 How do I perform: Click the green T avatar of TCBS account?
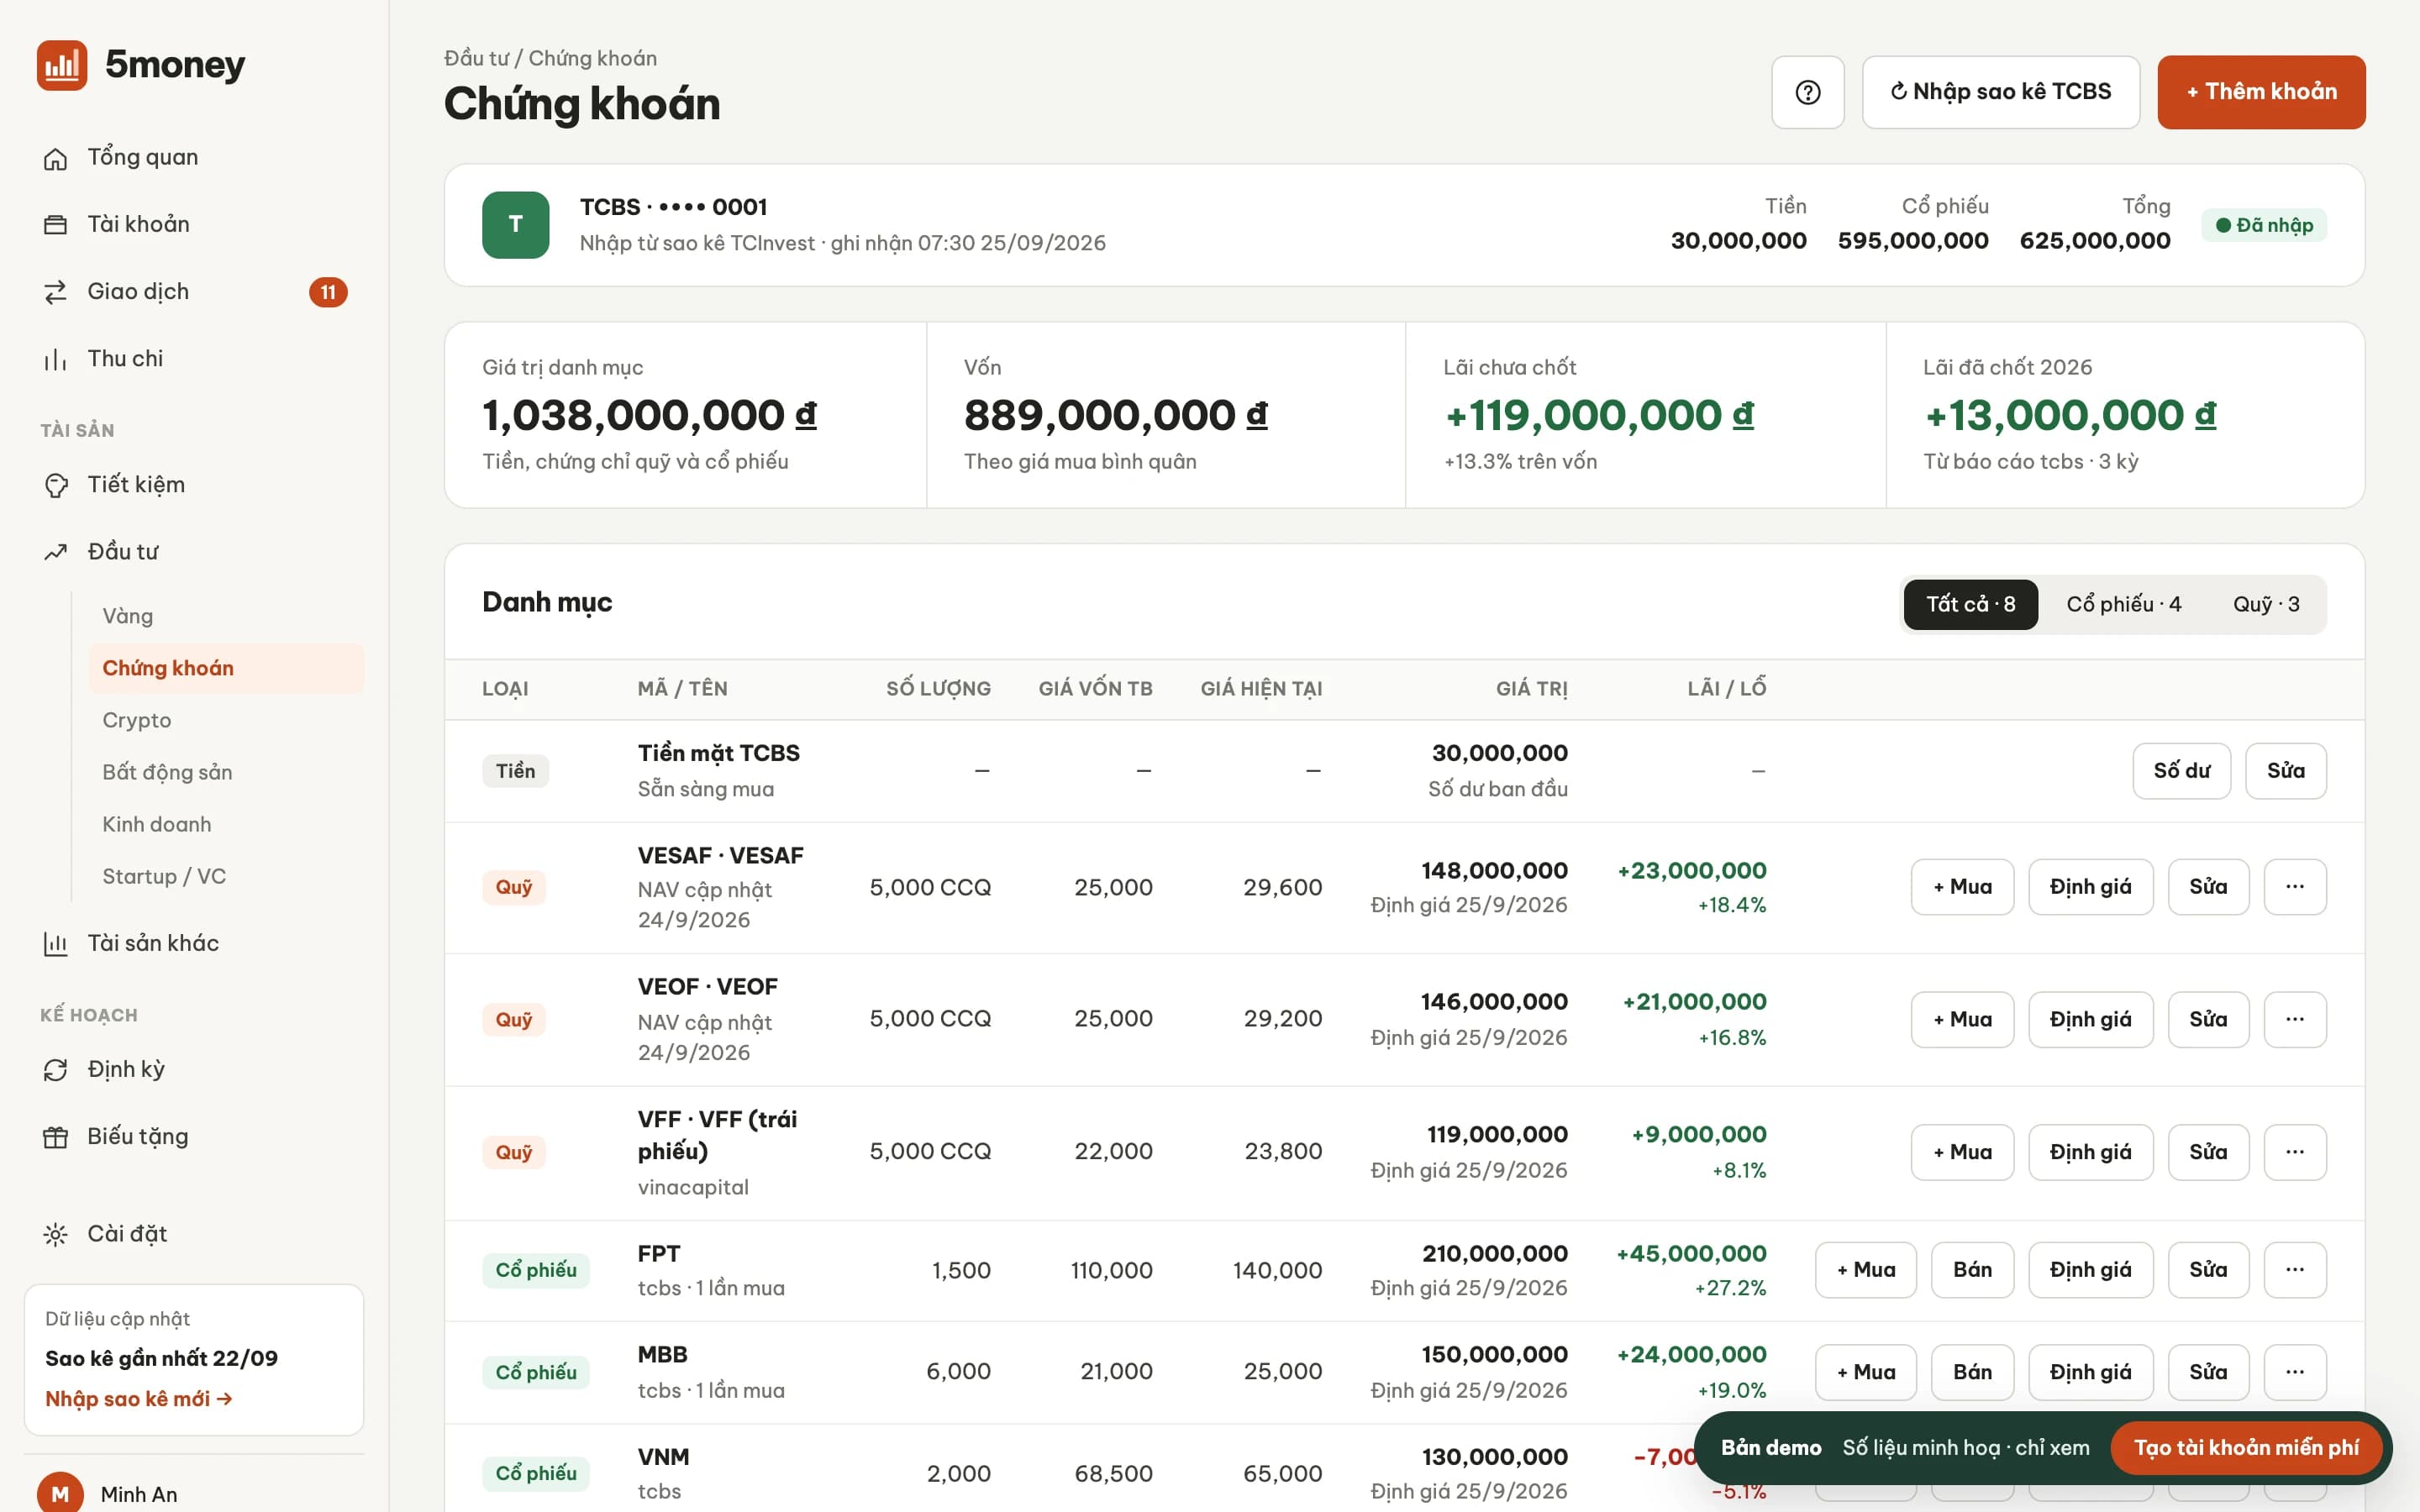click(x=515, y=225)
